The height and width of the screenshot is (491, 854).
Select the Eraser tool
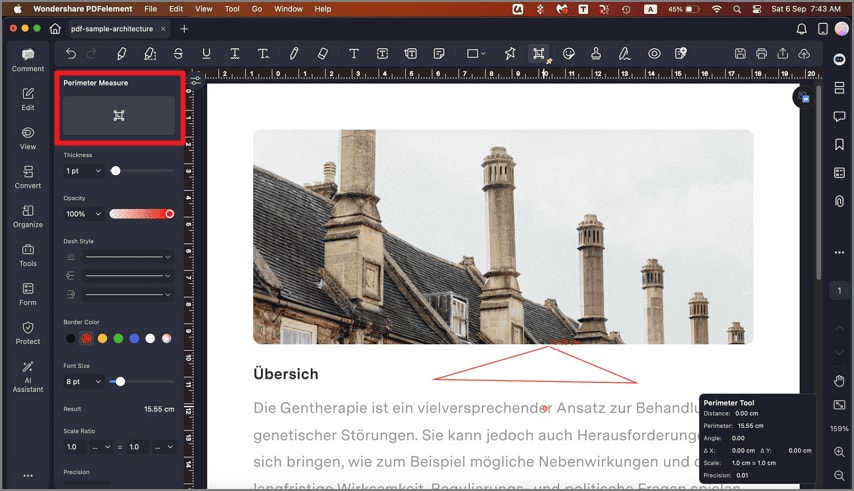[322, 53]
